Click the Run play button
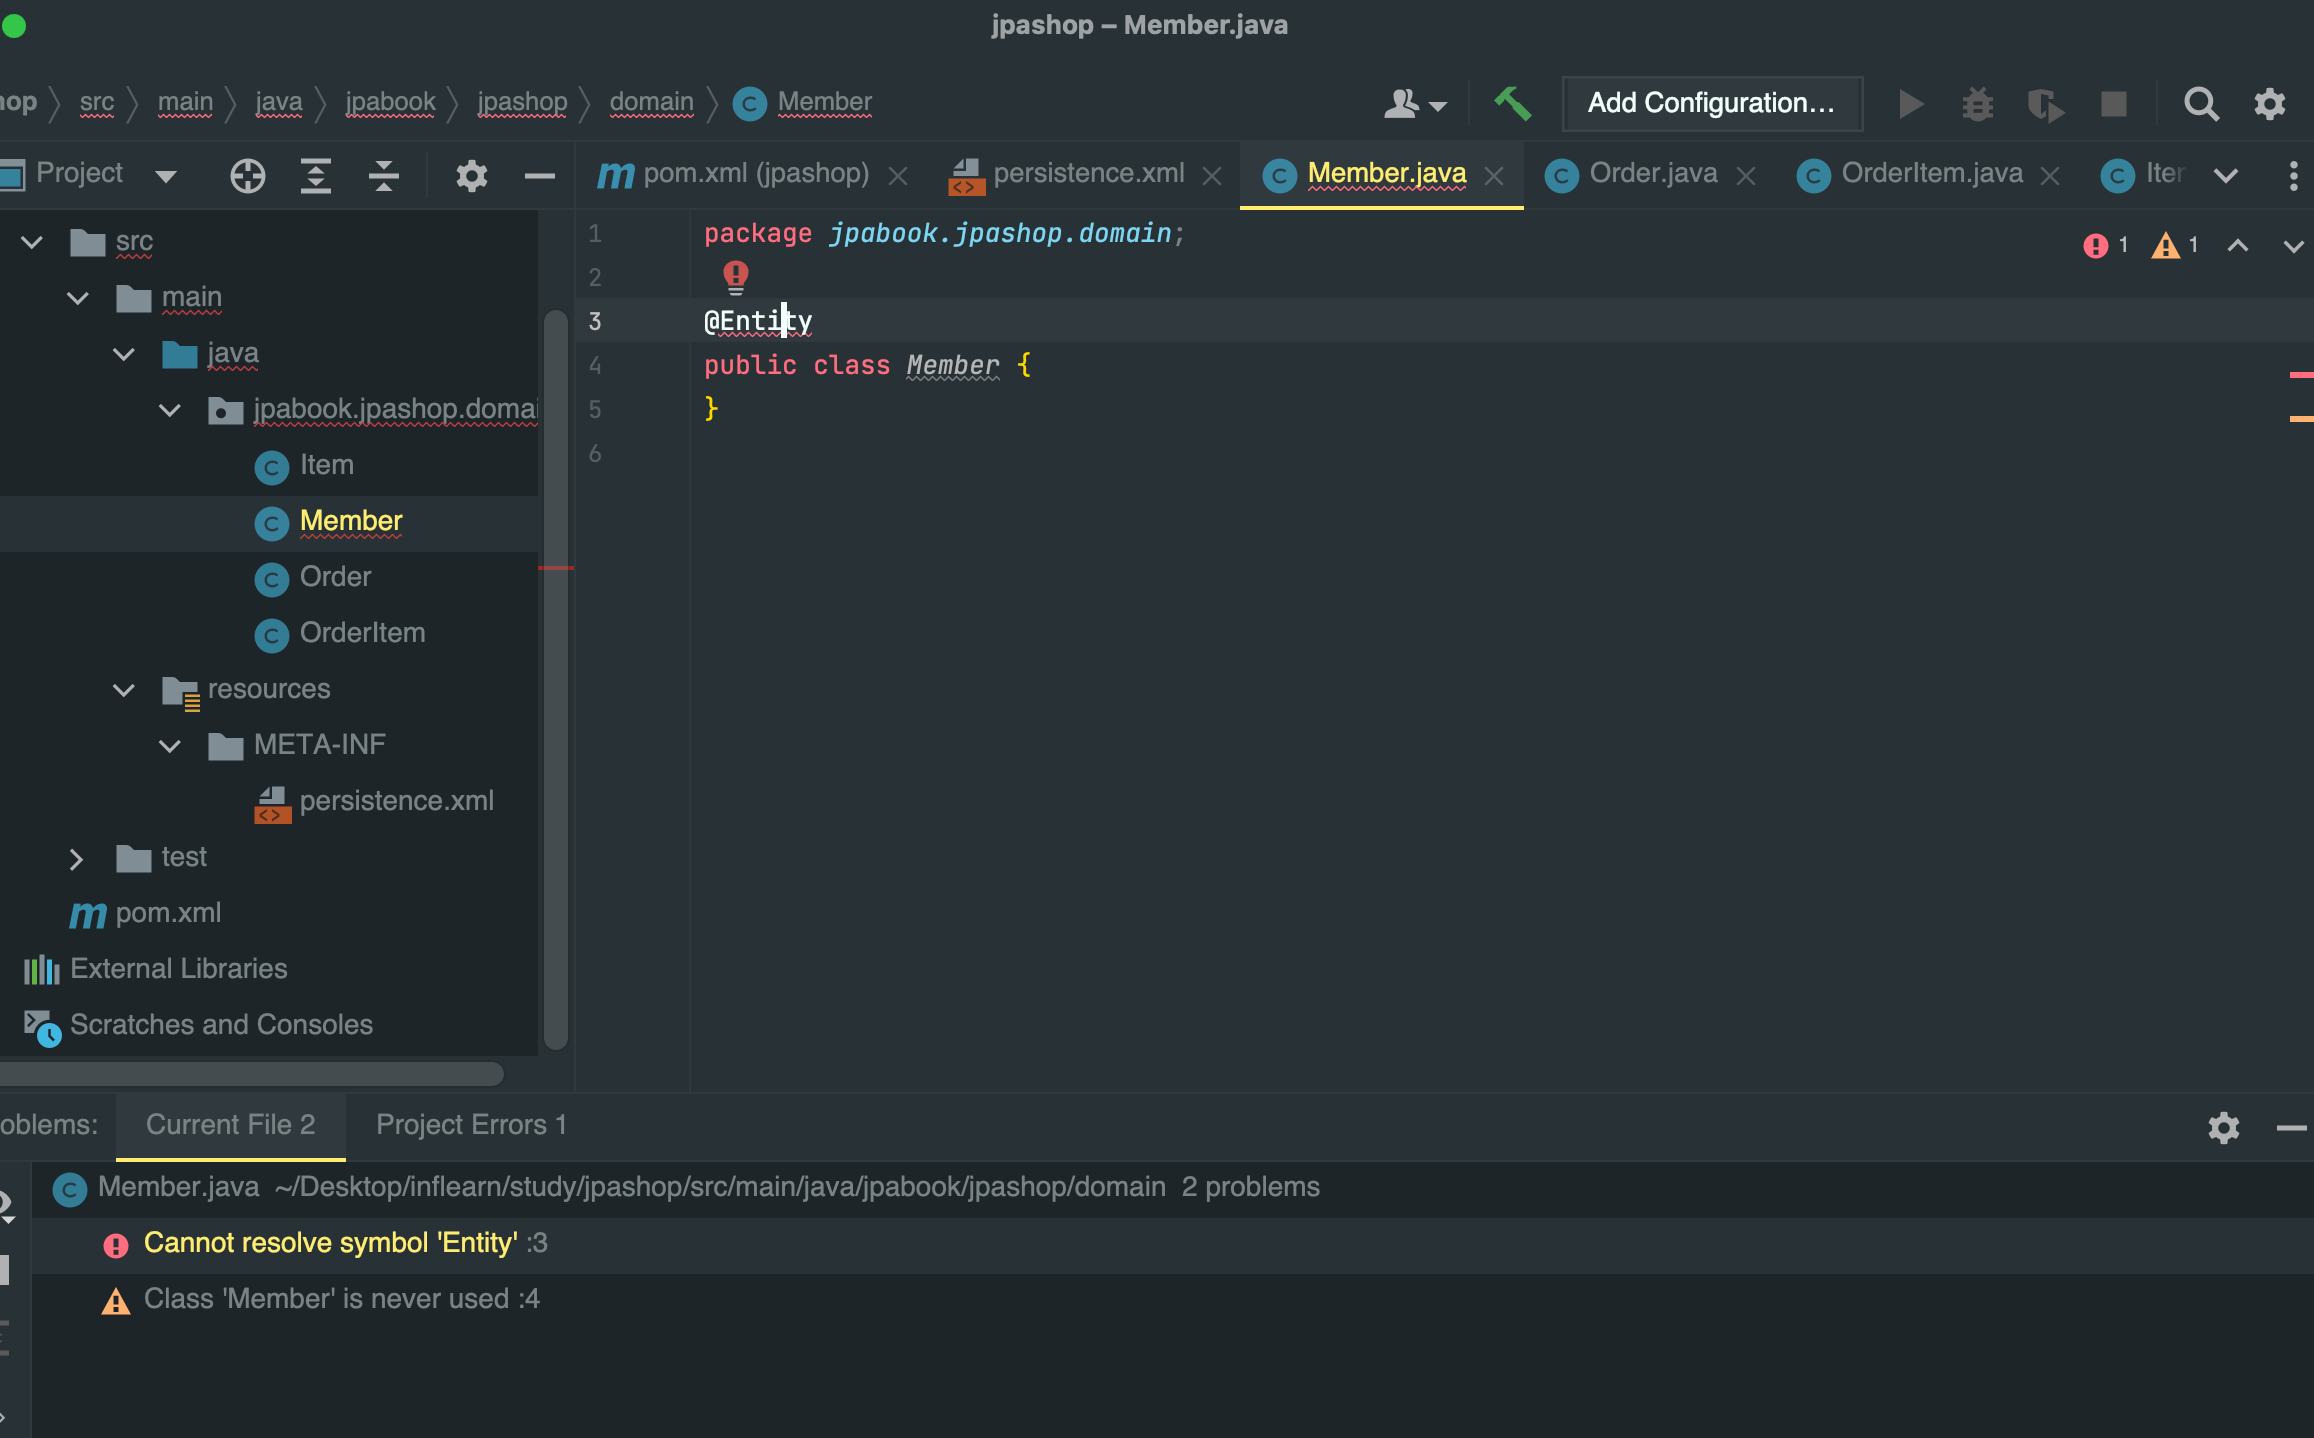The width and height of the screenshot is (2314, 1438). (x=1911, y=103)
